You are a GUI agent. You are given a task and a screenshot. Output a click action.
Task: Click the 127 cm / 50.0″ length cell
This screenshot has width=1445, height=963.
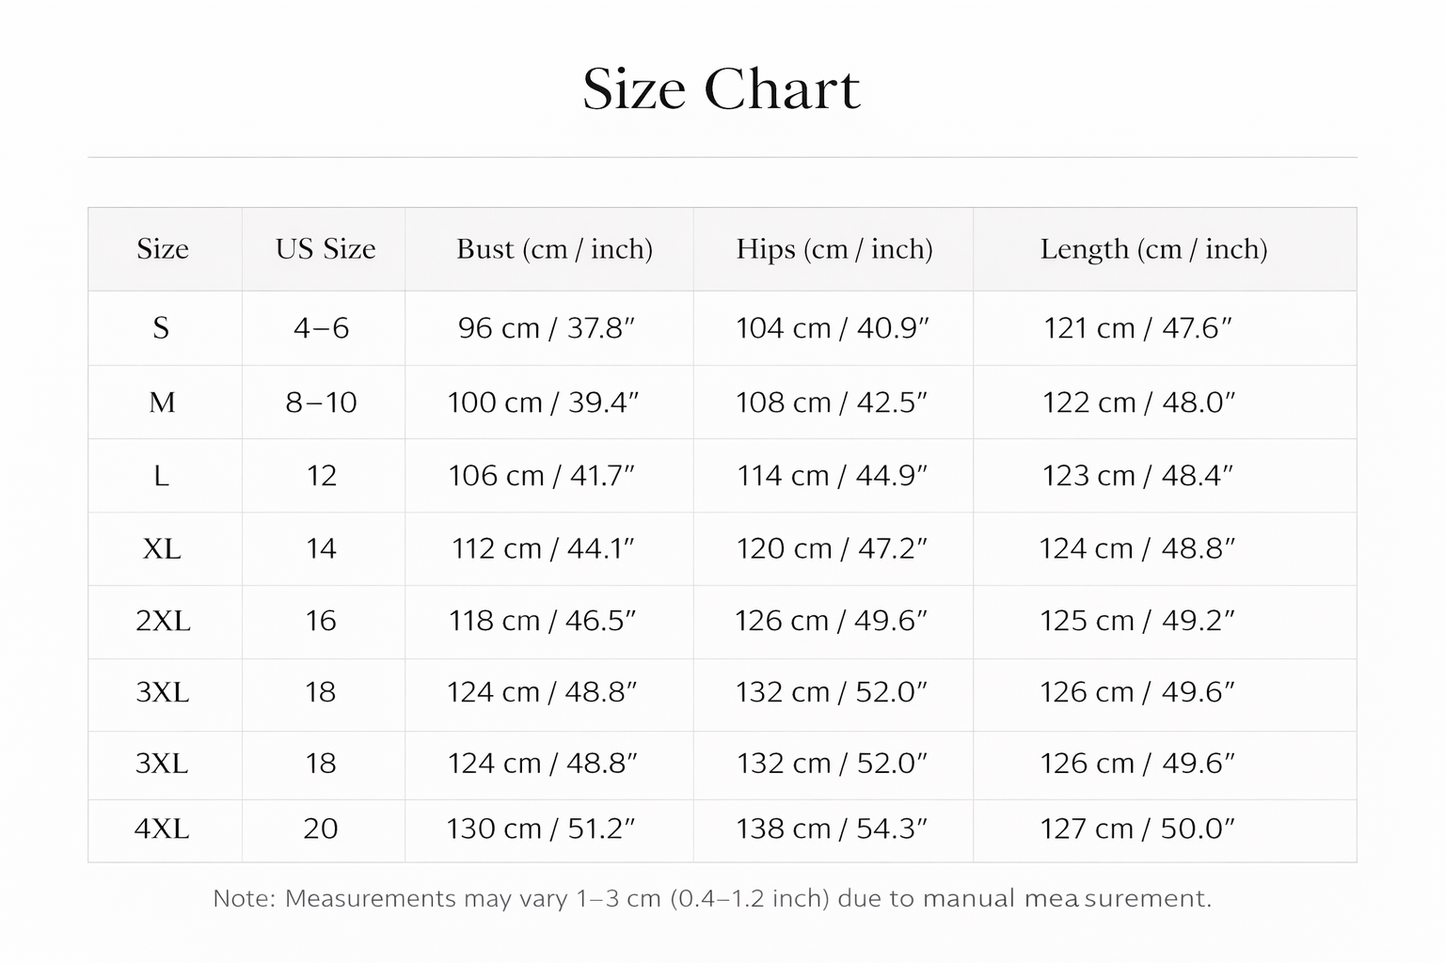pyautogui.click(x=1137, y=829)
